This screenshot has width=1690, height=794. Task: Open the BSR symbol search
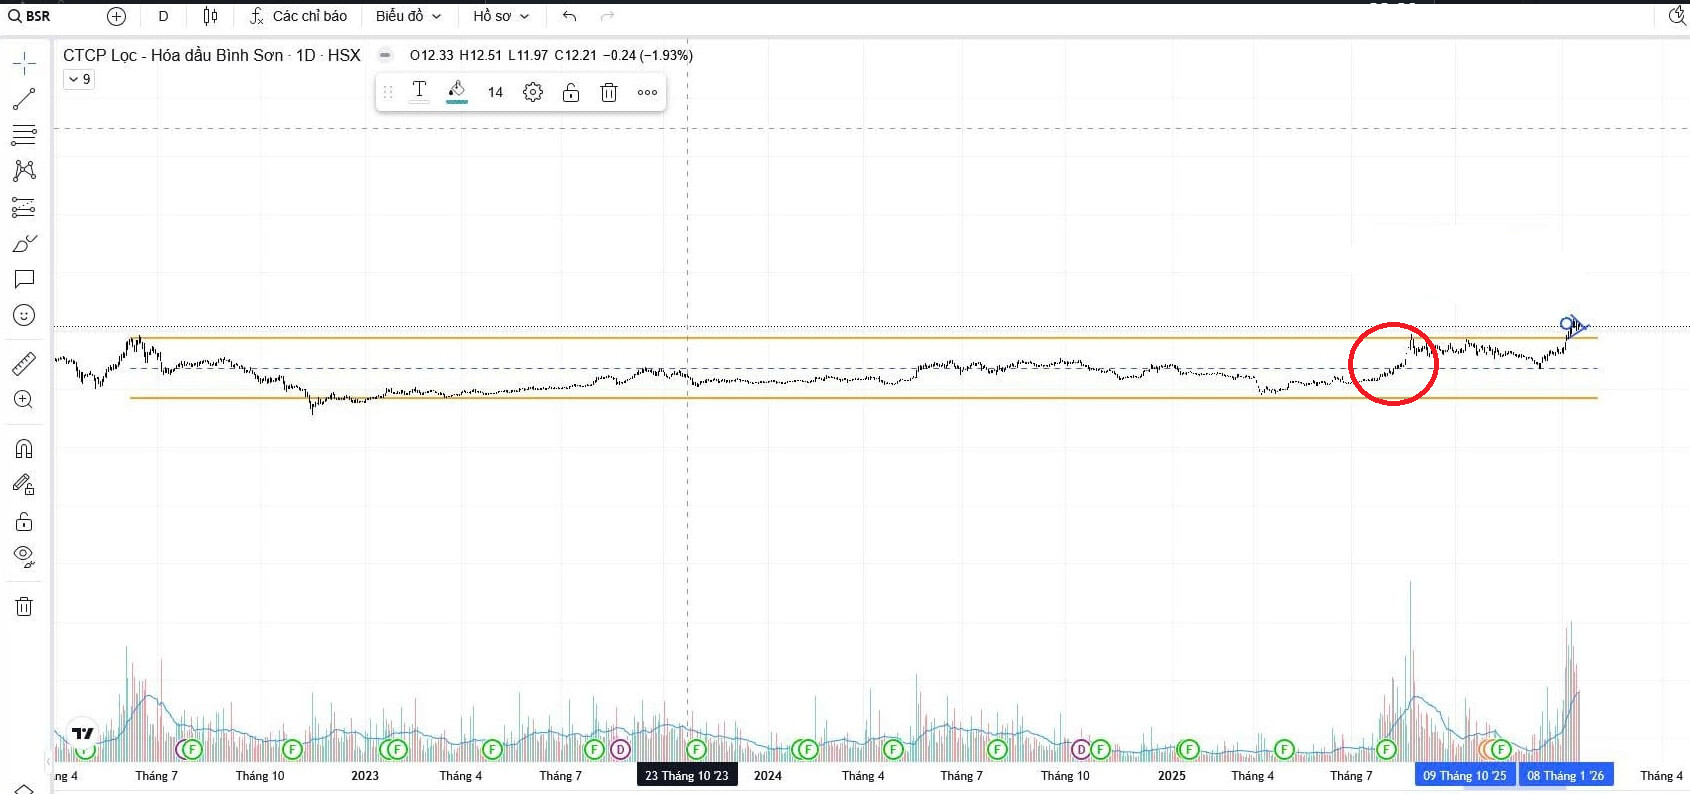pos(30,16)
